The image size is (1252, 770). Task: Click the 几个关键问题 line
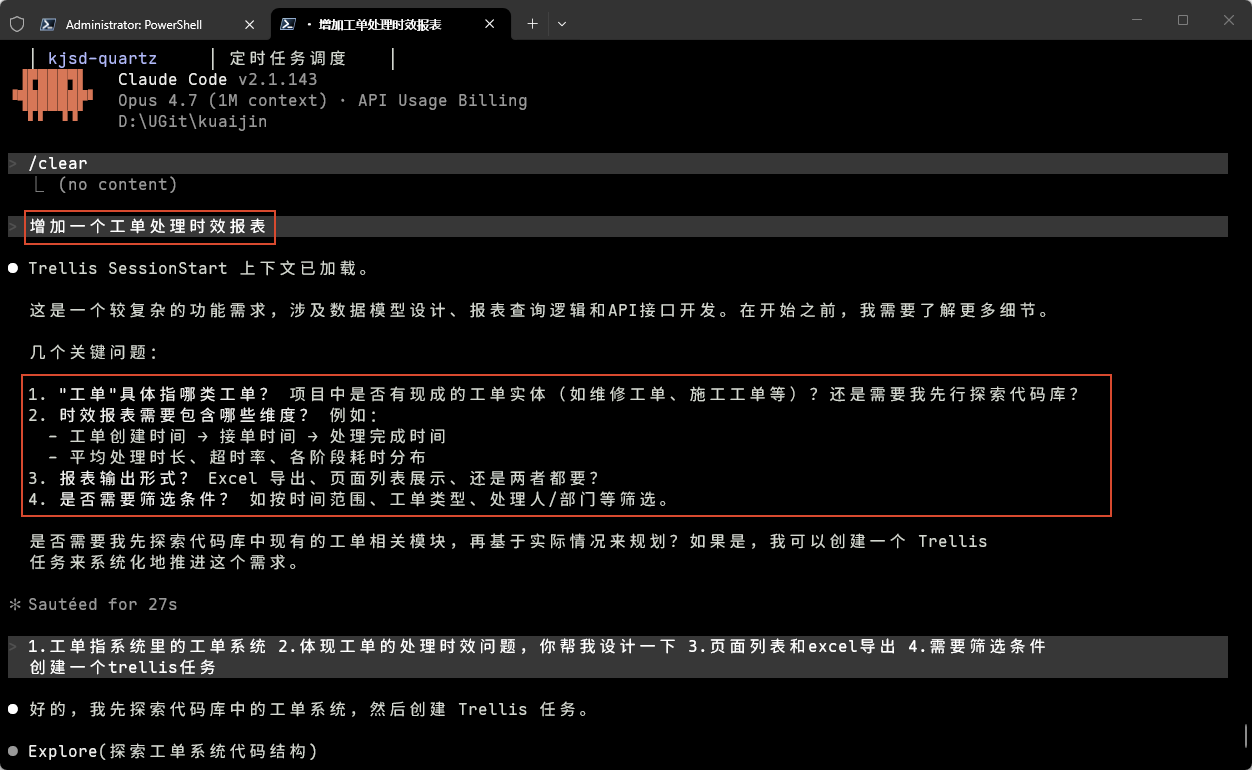point(93,353)
